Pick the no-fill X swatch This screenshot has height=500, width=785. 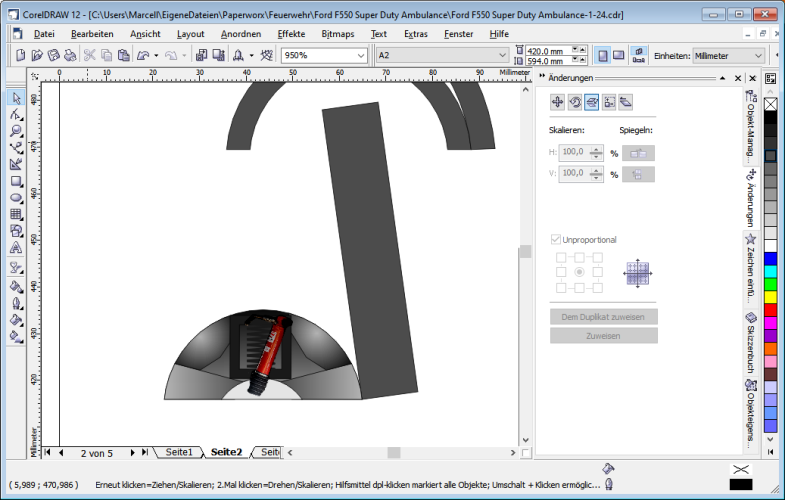[x=770, y=104]
